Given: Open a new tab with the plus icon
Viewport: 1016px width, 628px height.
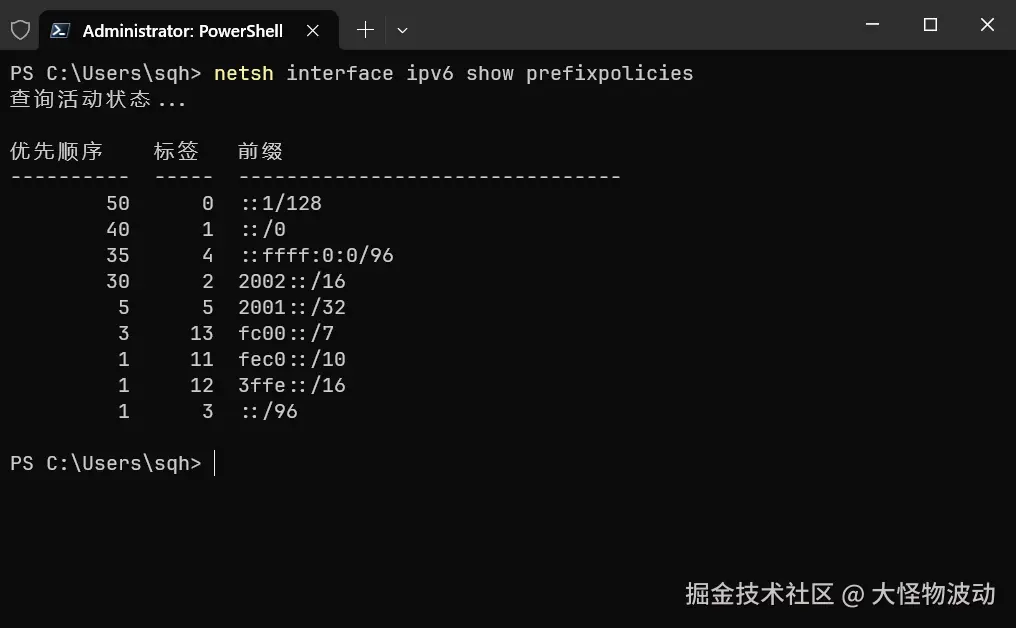Looking at the screenshot, I should click(x=365, y=30).
